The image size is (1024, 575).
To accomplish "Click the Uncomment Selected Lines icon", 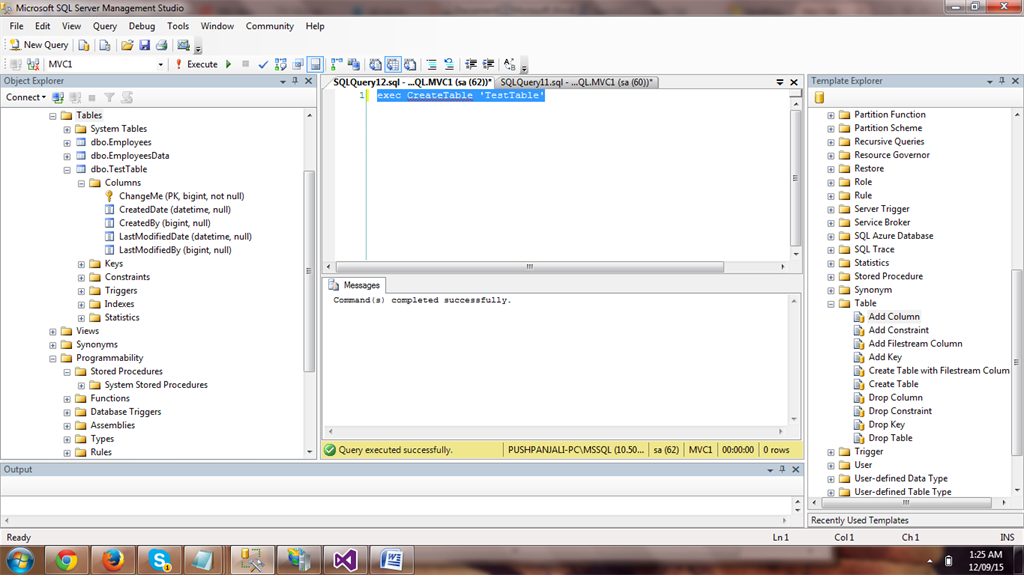I will click(449, 64).
